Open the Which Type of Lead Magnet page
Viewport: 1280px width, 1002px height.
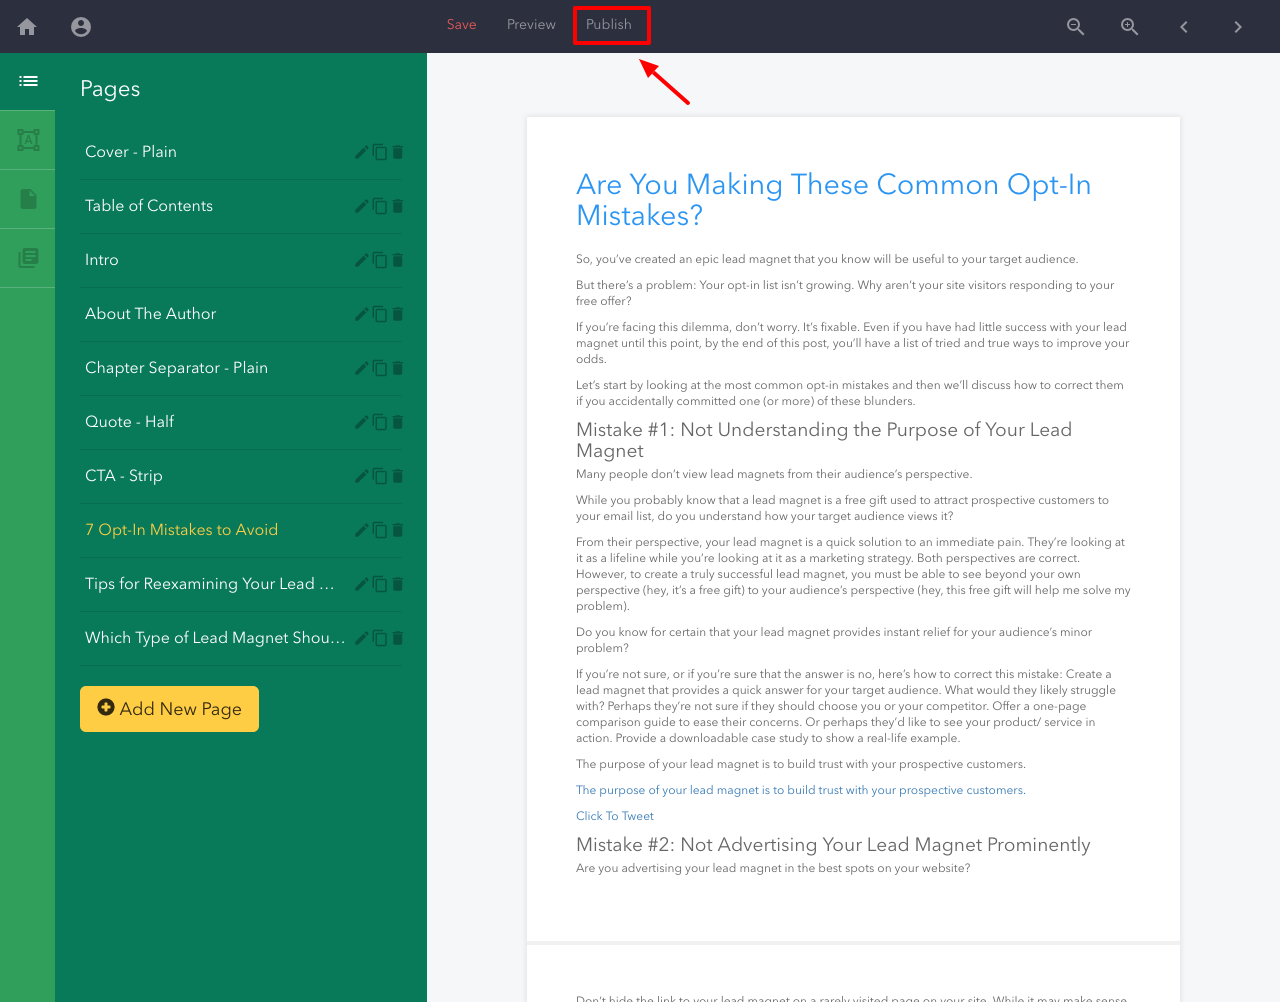(215, 638)
